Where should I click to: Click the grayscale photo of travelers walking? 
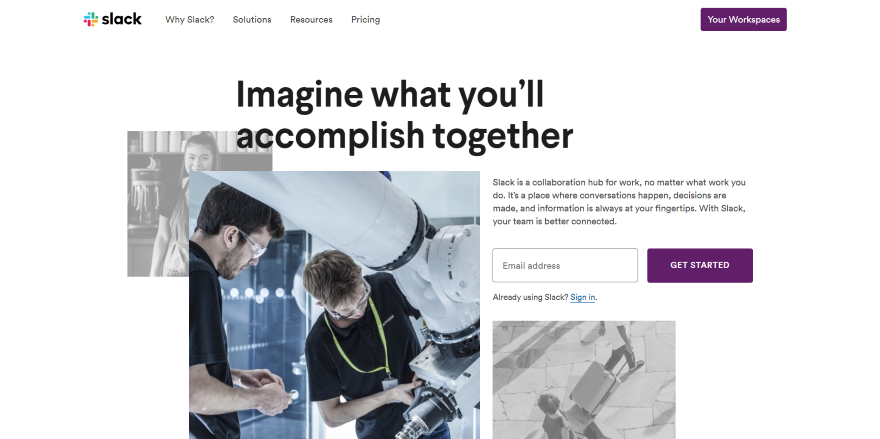point(584,380)
